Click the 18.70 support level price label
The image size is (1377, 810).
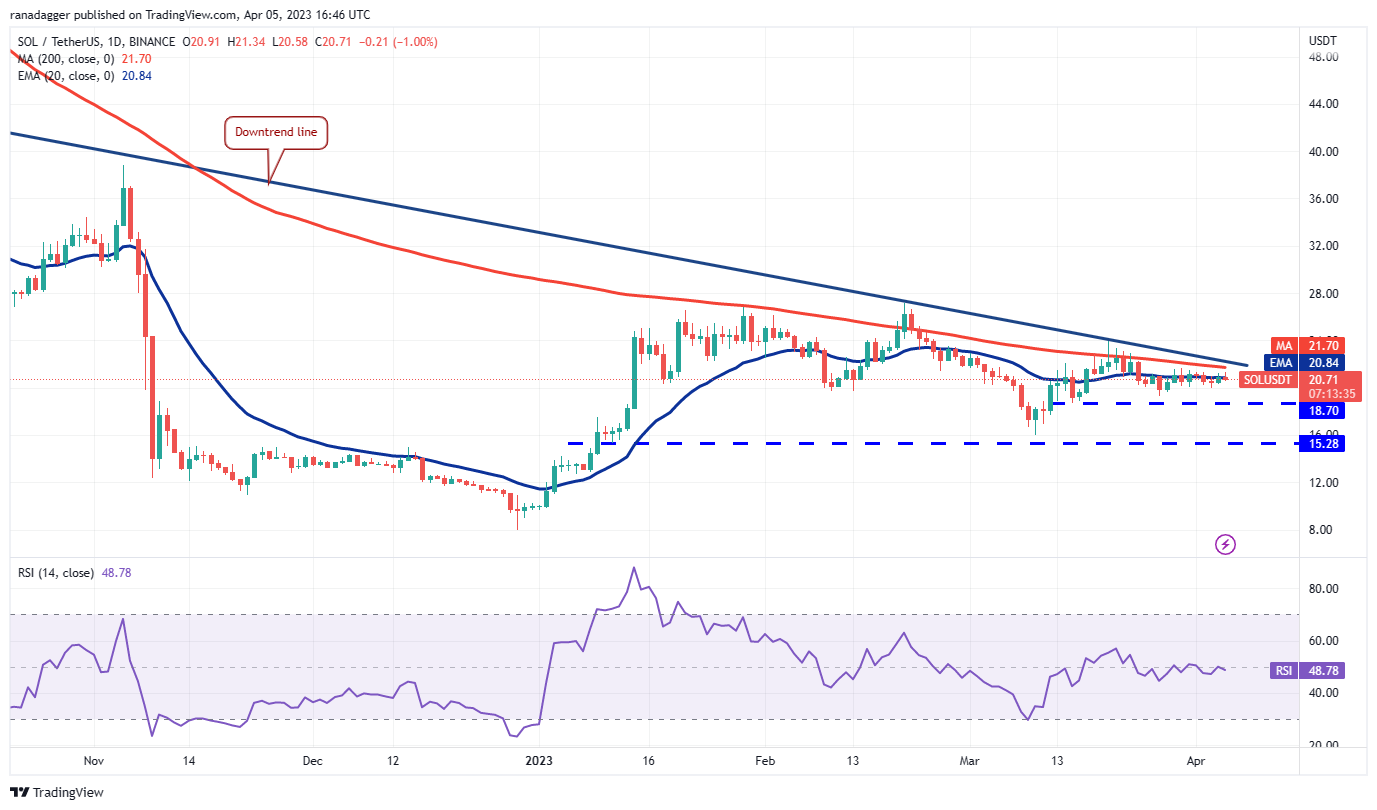pos(1320,410)
